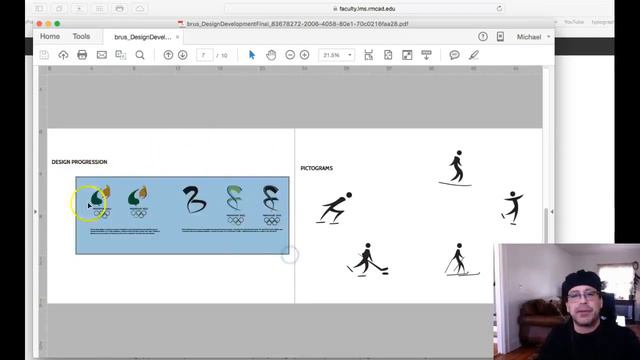Go to the previous page
The width and height of the screenshot is (640, 360).
(x=168, y=55)
